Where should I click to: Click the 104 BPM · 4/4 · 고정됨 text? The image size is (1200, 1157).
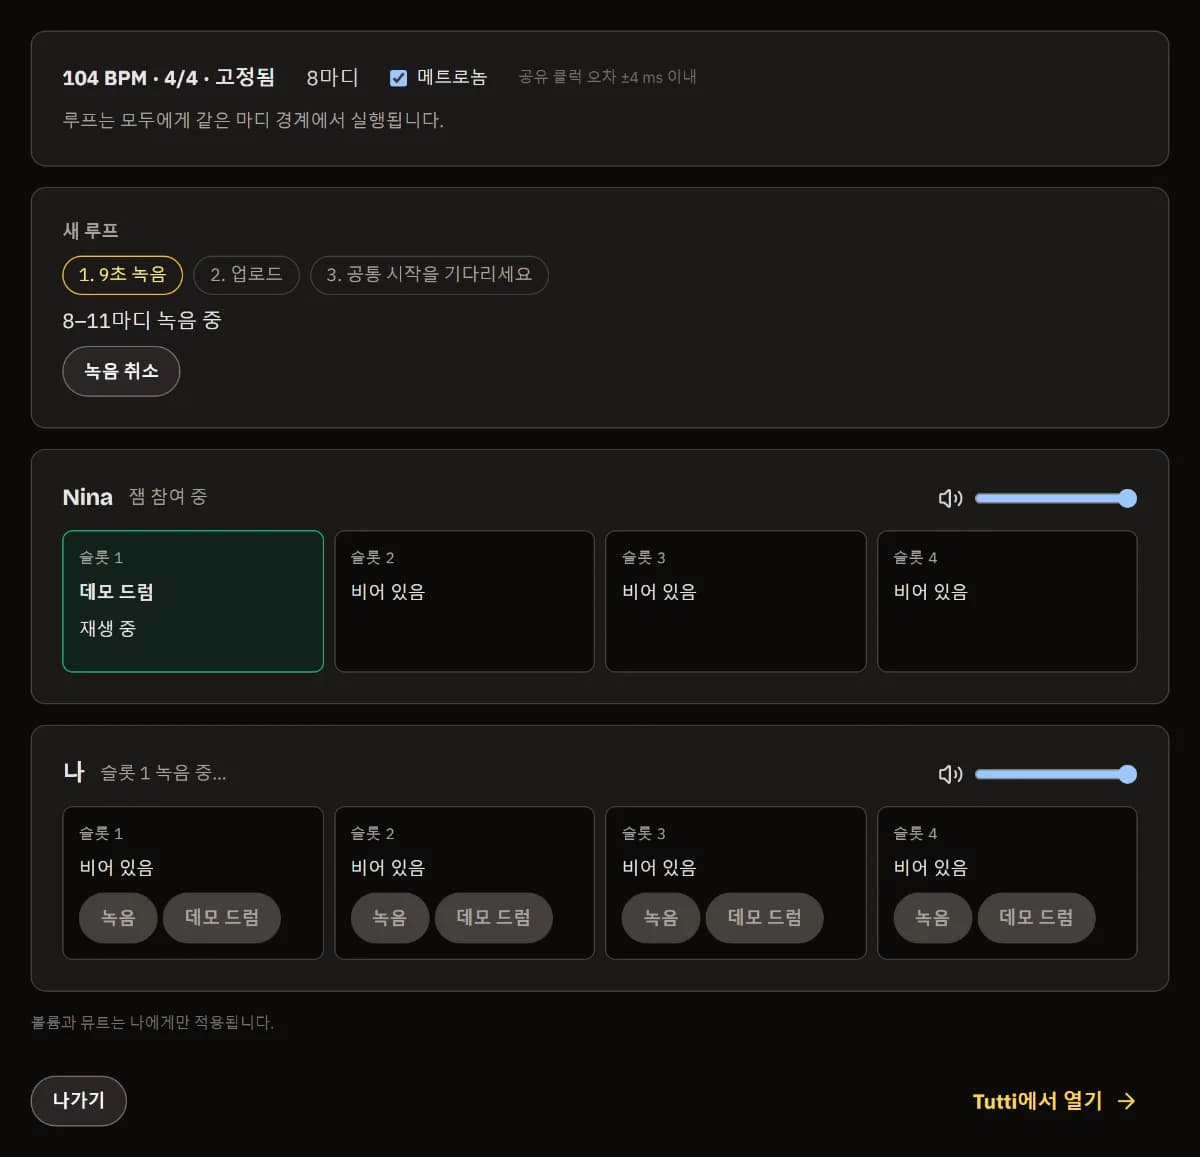168,78
